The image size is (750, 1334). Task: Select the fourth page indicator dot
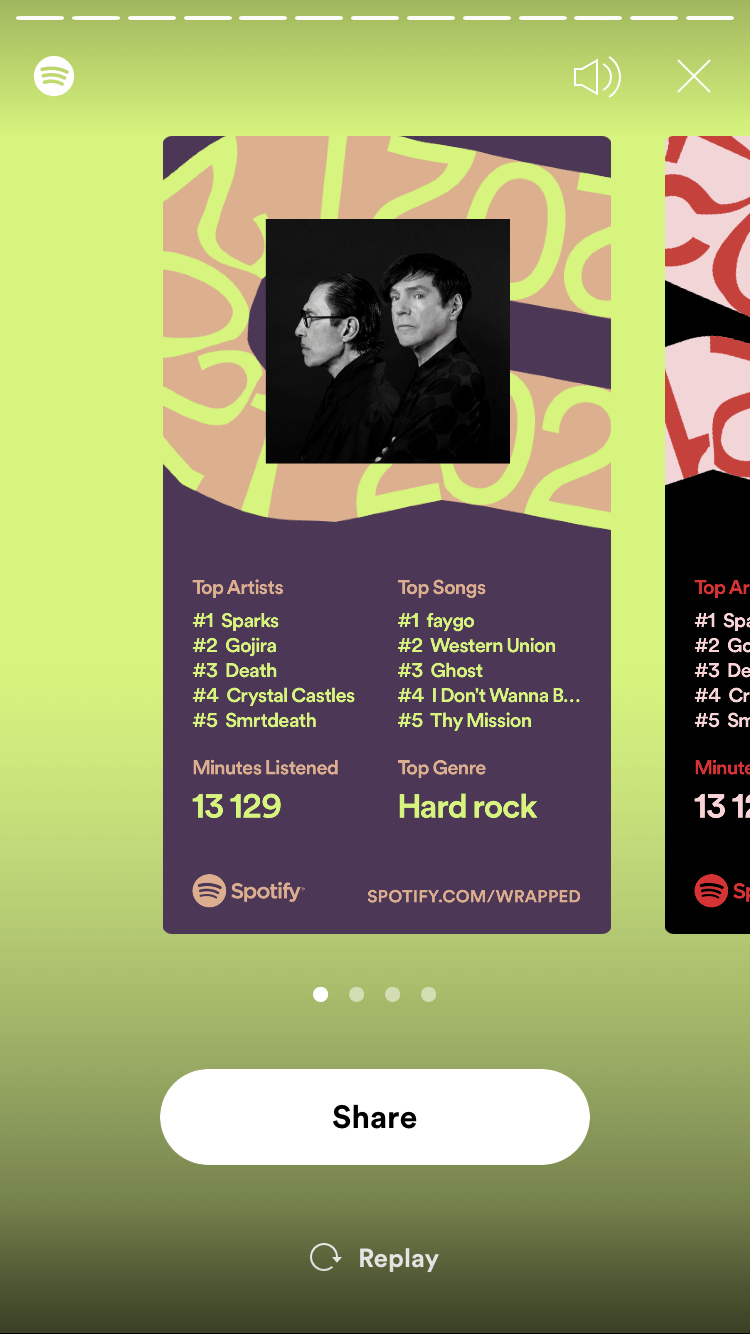tap(428, 994)
